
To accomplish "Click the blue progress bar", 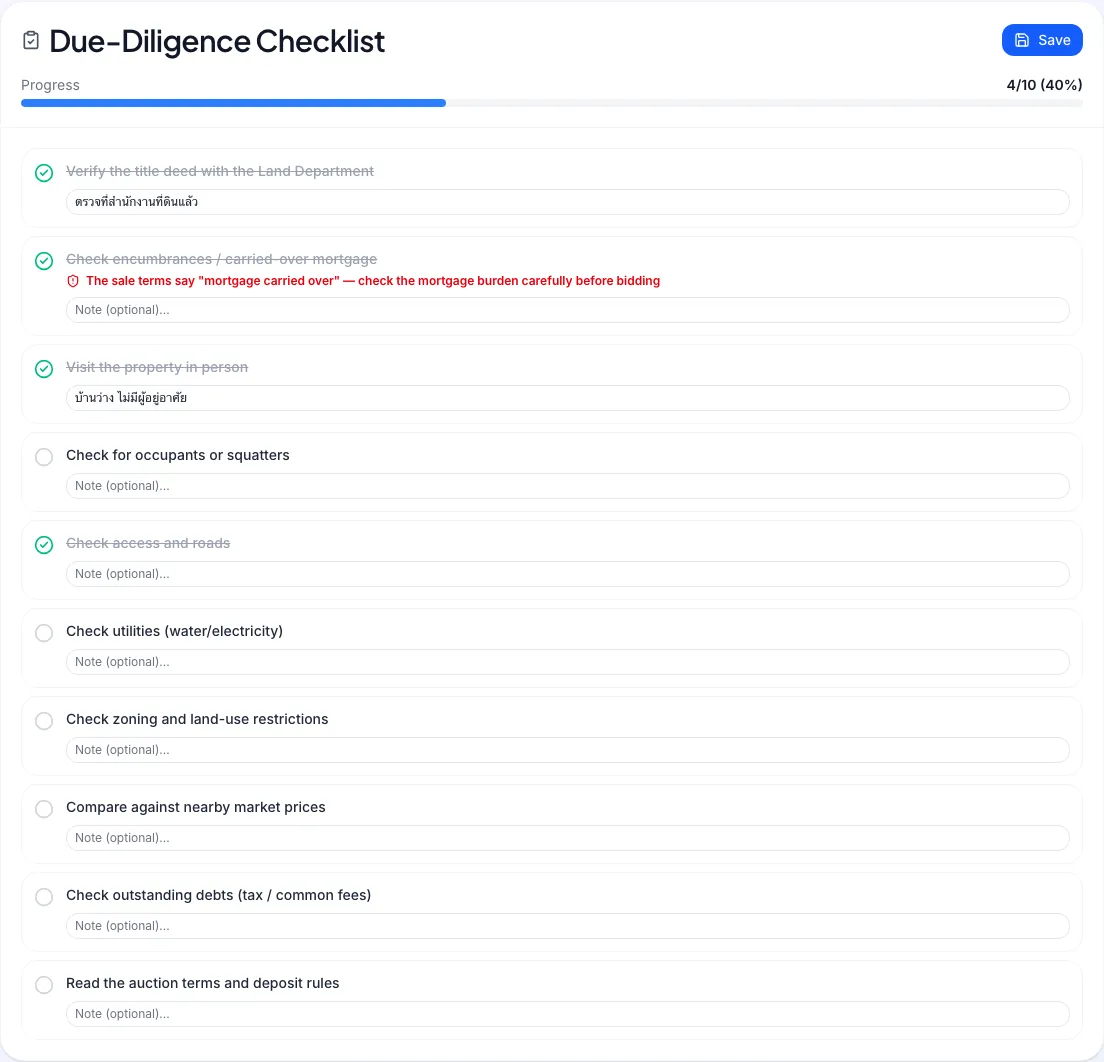I will coord(233,103).
